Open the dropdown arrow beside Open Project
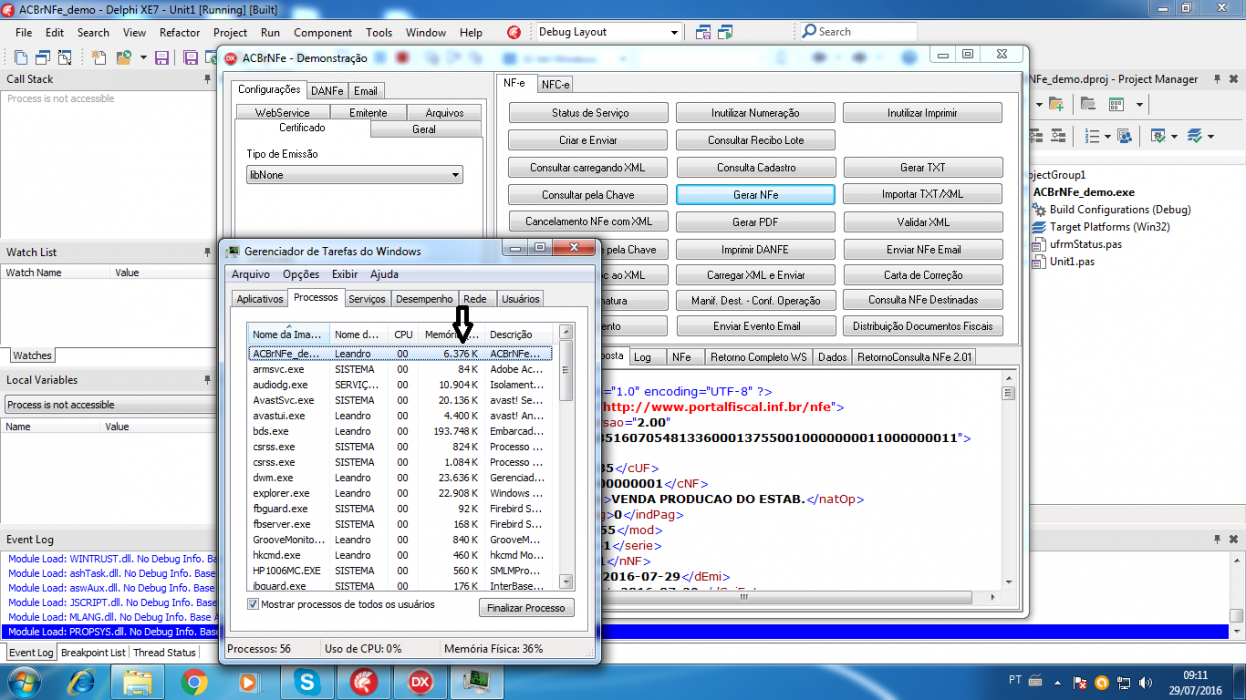The width and height of the screenshot is (1246, 700). (143, 58)
